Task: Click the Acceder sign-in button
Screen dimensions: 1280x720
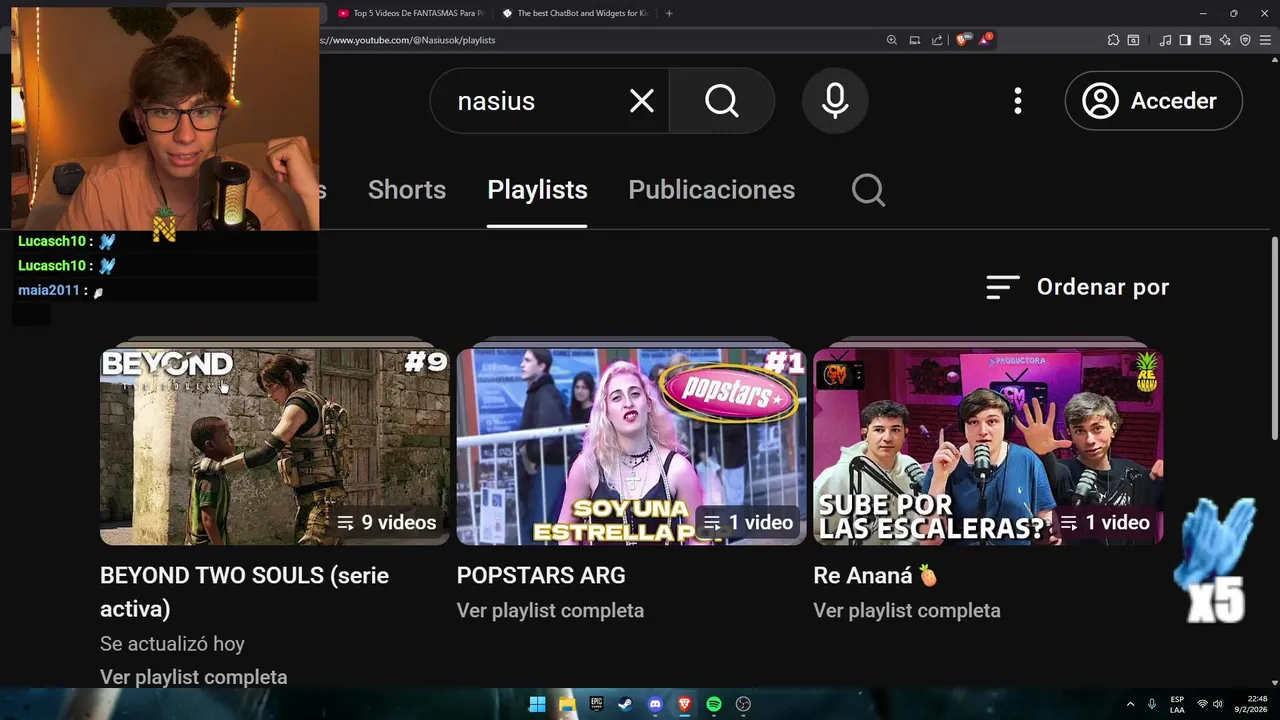Action: point(1153,101)
